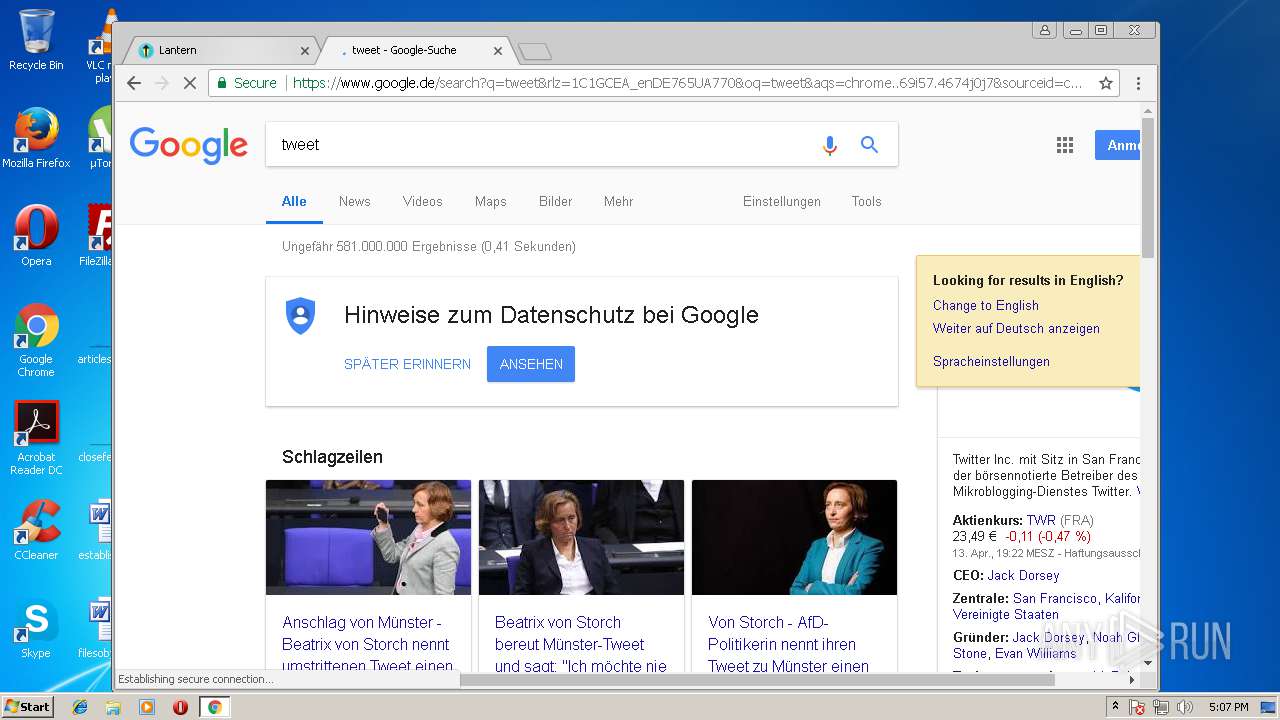This screenshot has height=720, width=1280.
Task: Open Von Storch - AfD-Politikerin headline
Action: (x=790, y=644)
